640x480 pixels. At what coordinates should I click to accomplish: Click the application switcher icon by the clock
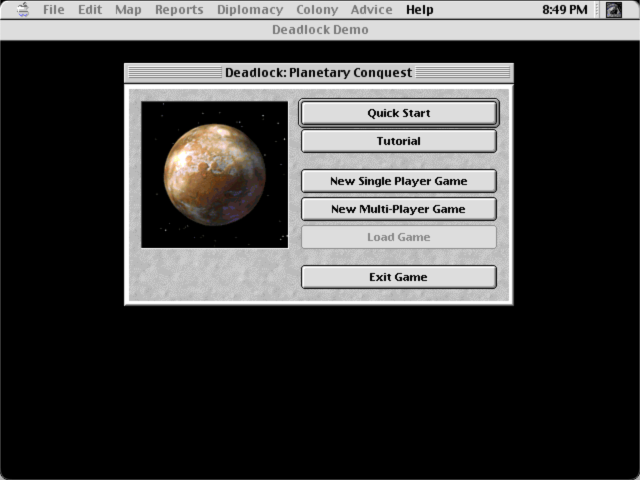pyautogui.click(x=613, y=10)
